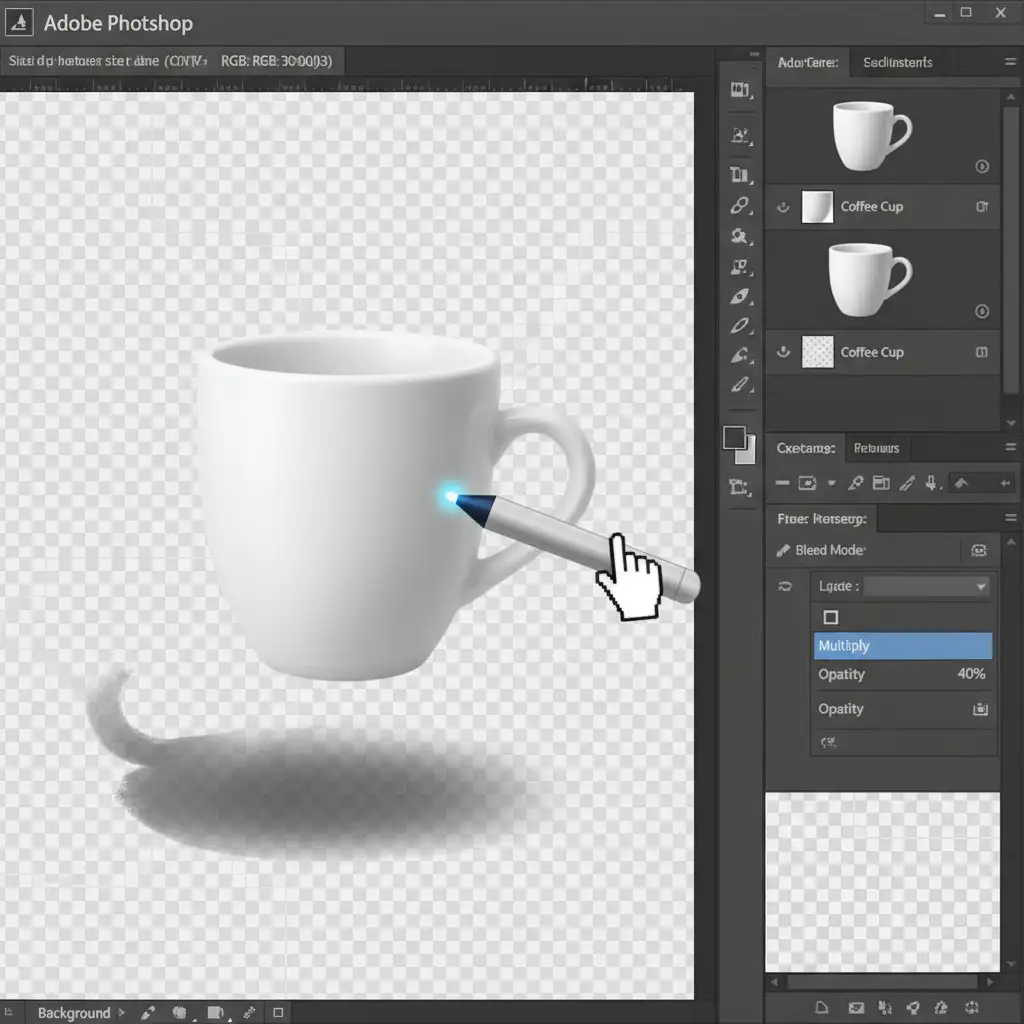Click the new document icon in bottom panel bar
Screen dimensions: 1024x1024
[822, 1008]
